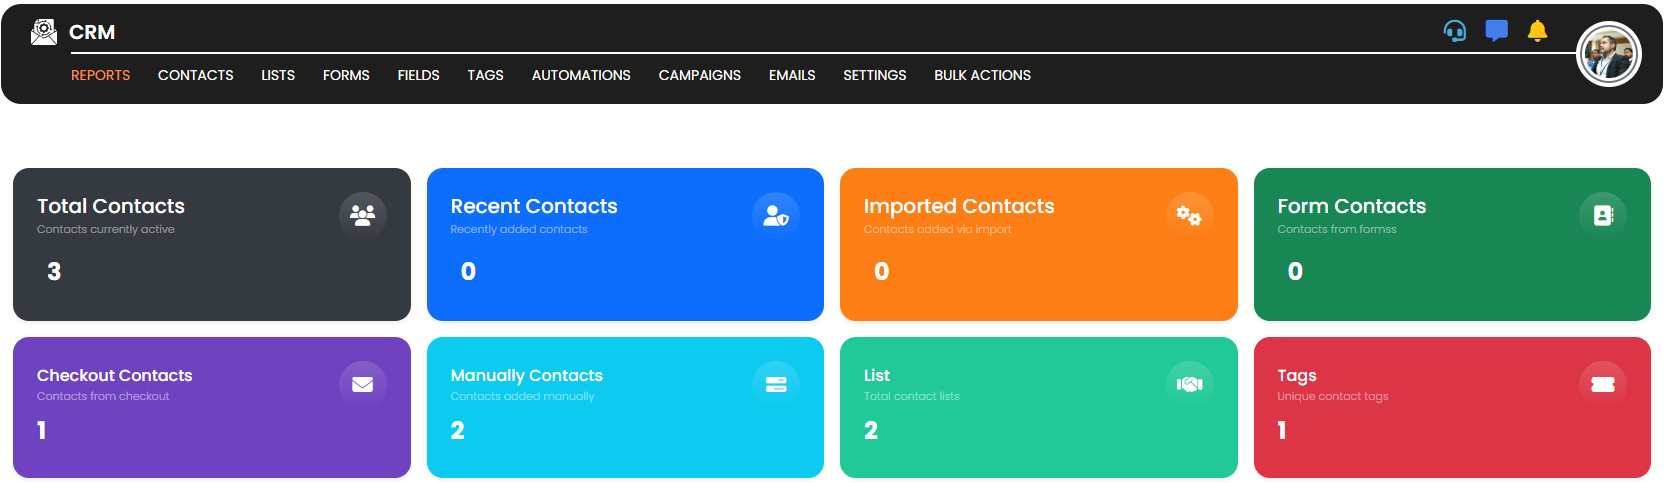
Task: Open the user profile avatar
Action: point(1608,54)
